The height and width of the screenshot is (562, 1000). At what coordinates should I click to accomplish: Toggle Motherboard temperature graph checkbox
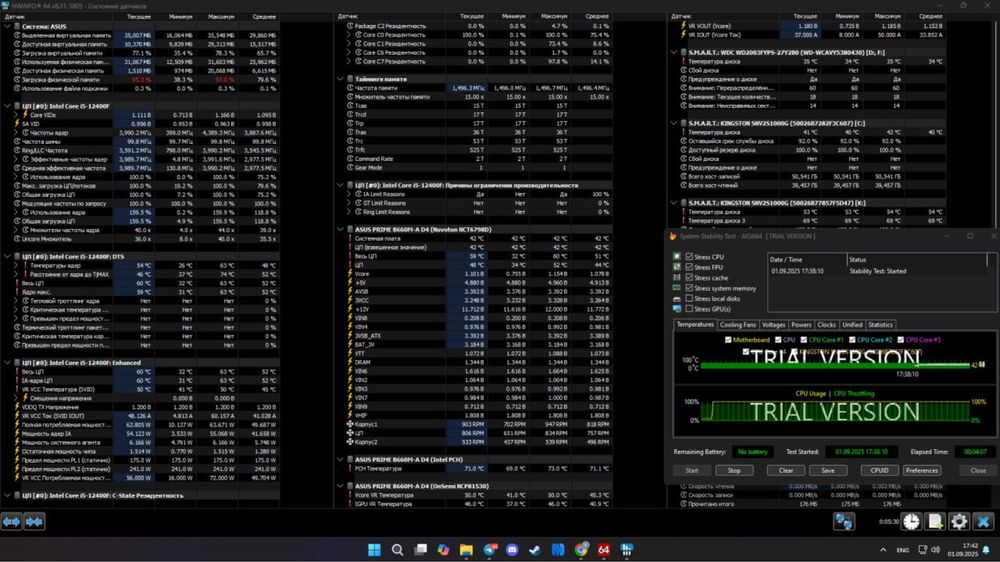(x=728, y=340)
